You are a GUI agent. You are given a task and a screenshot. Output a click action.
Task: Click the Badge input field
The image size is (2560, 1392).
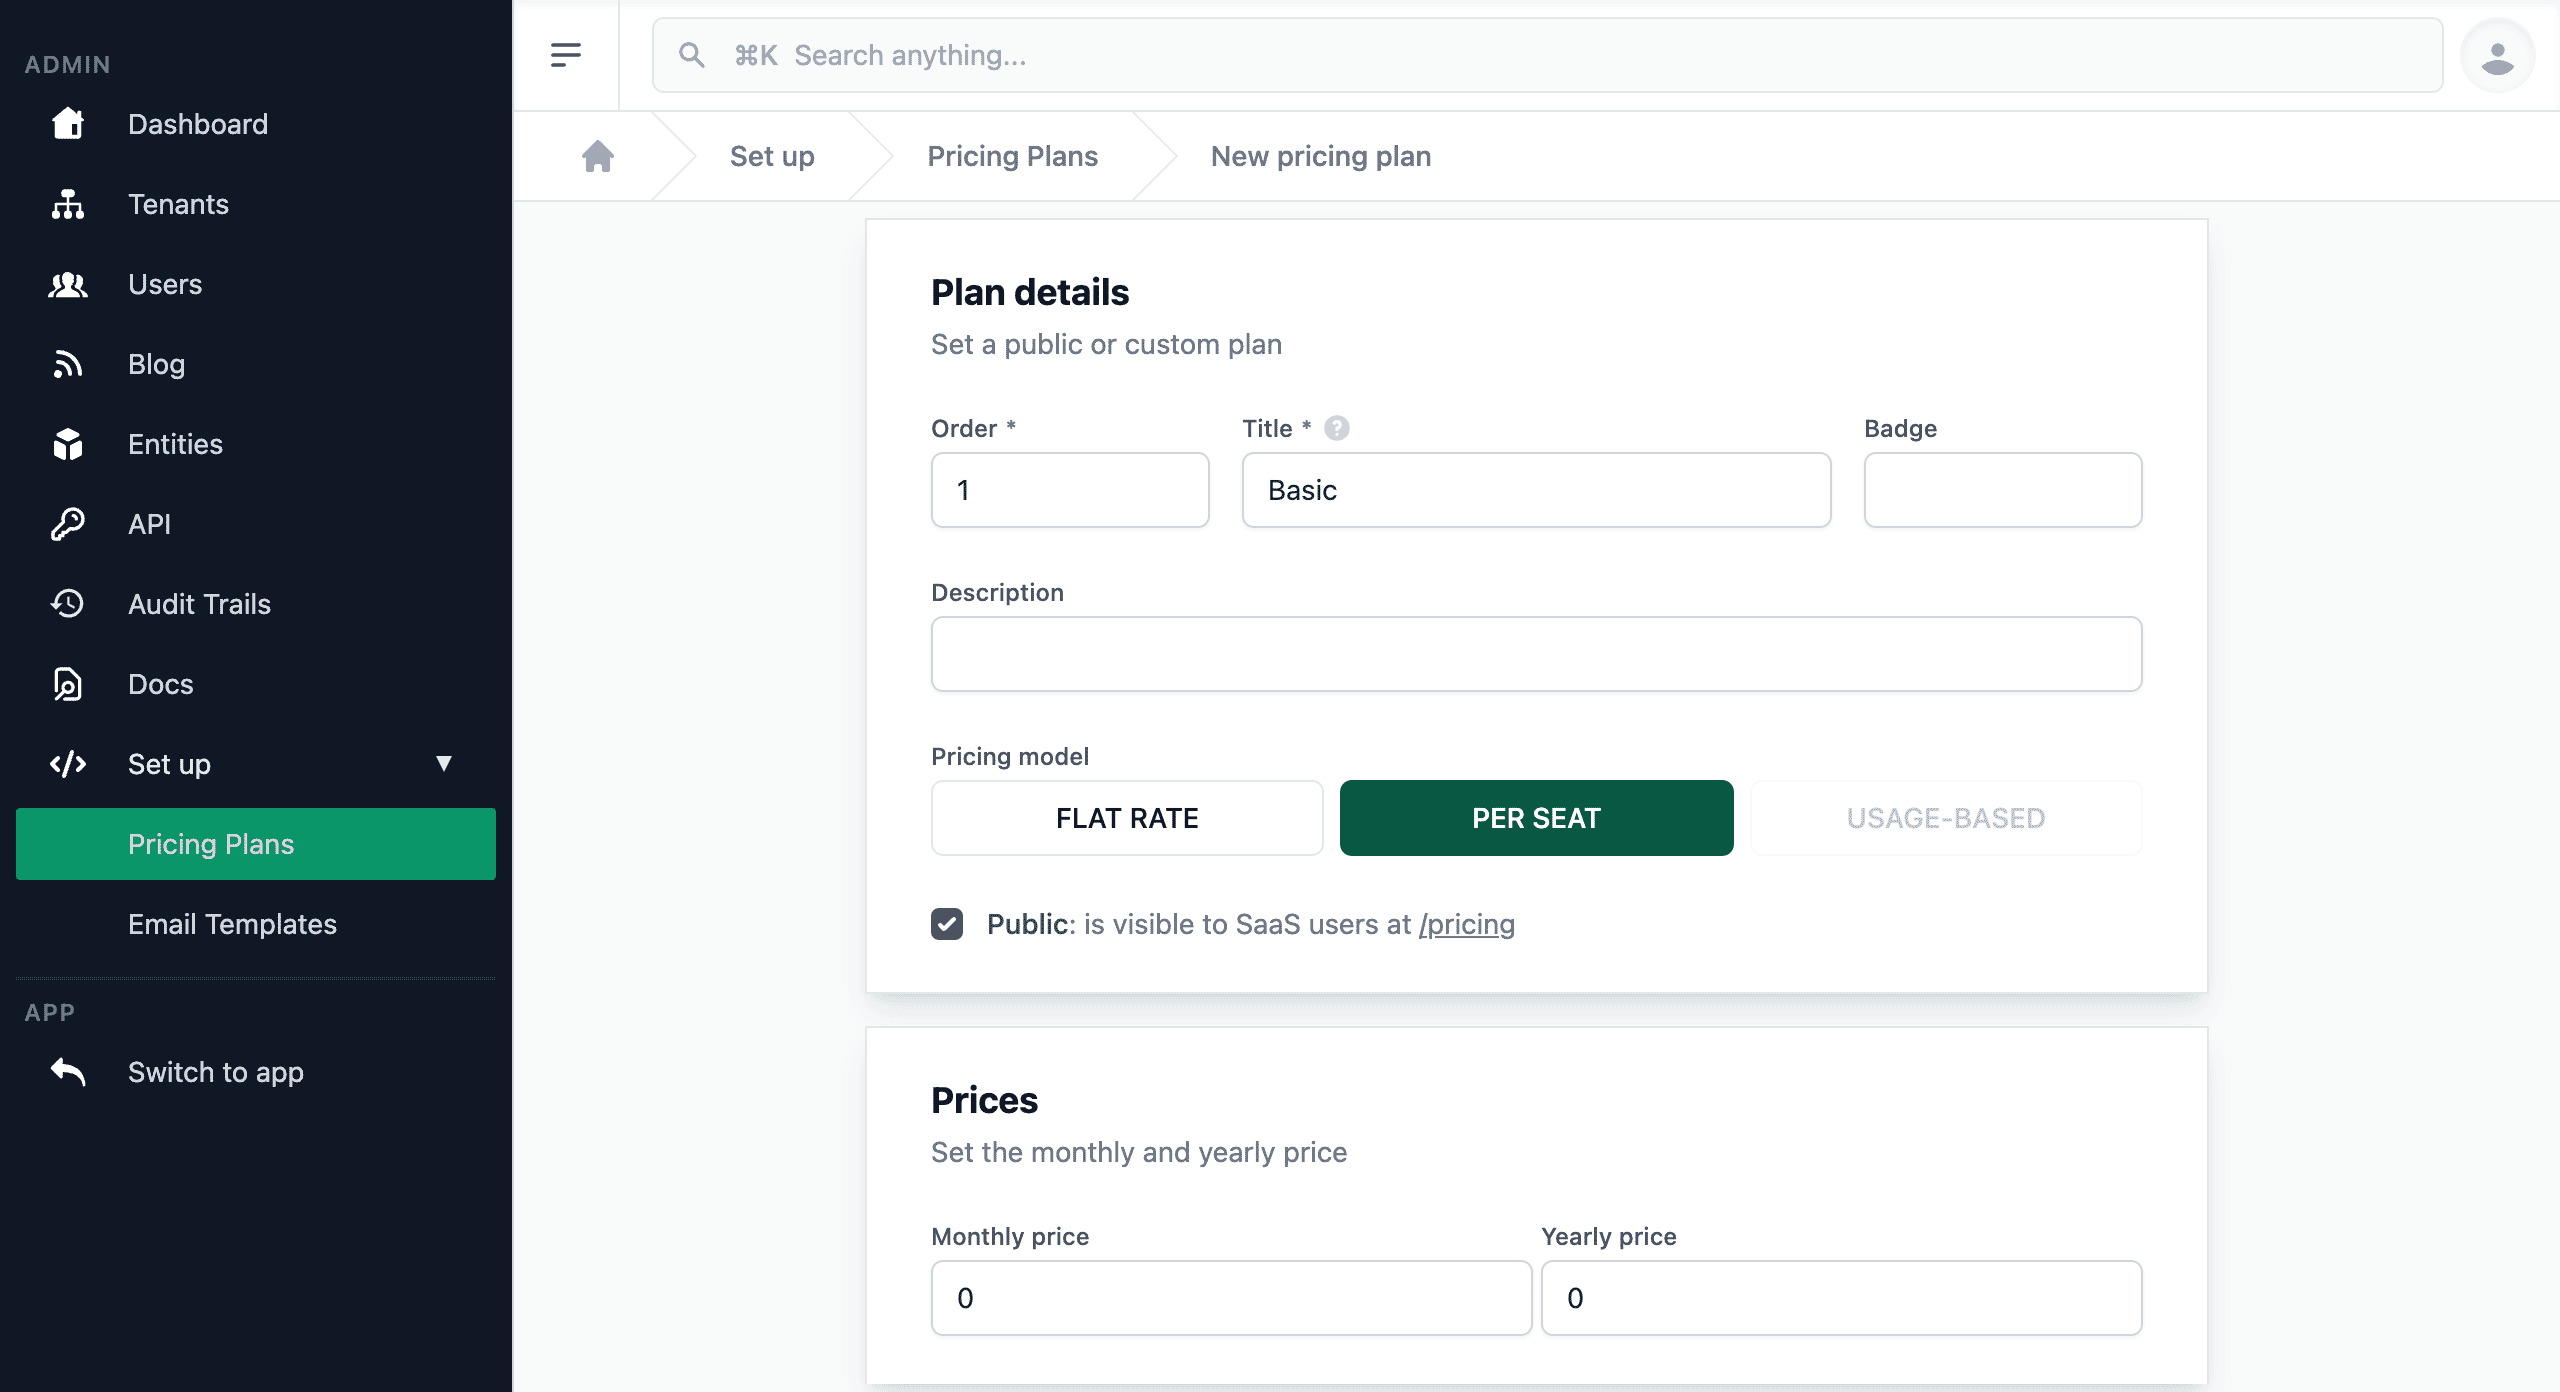pos(2003,490)
